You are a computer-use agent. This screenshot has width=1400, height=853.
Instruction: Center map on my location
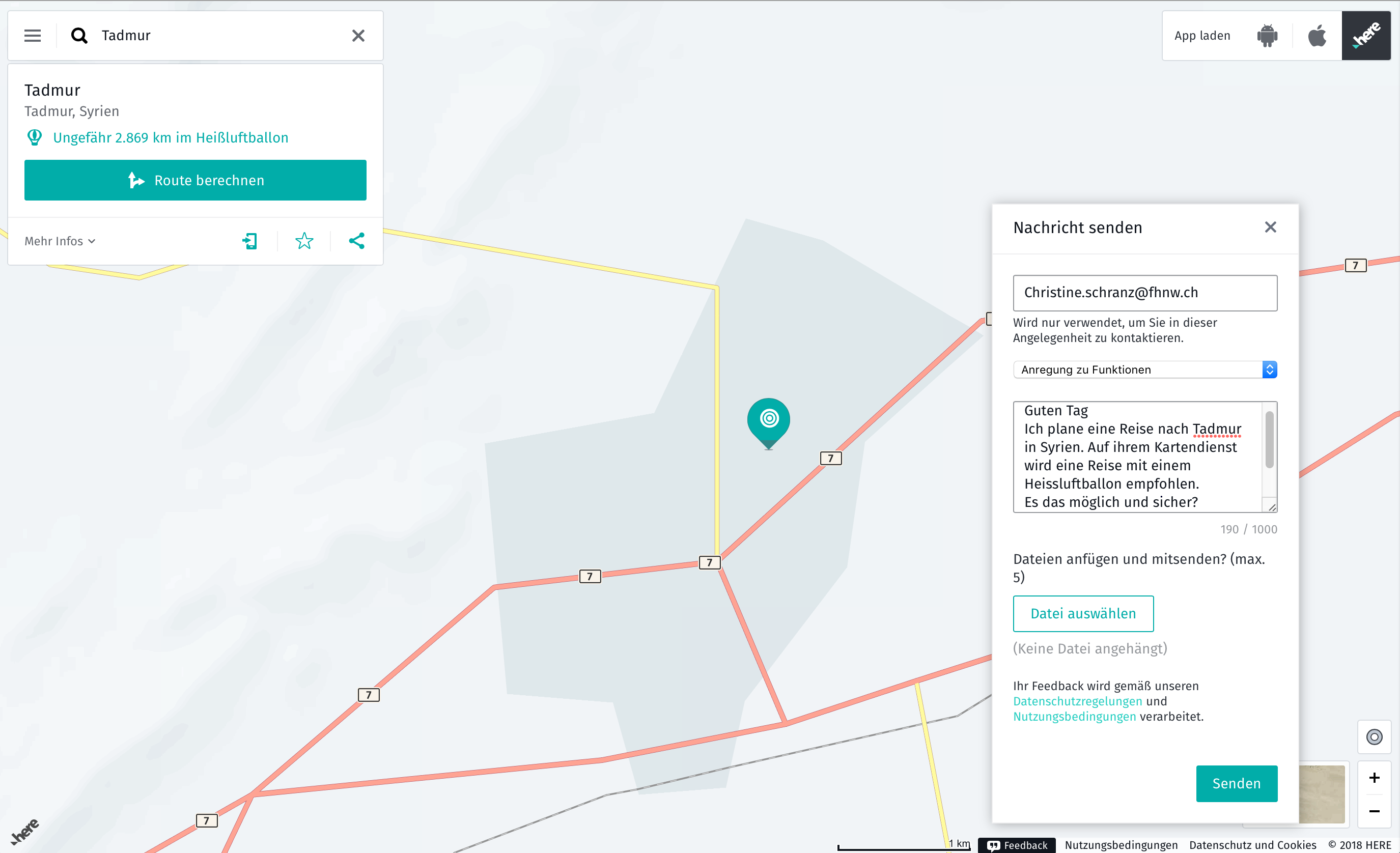(x=1374, y=737)
